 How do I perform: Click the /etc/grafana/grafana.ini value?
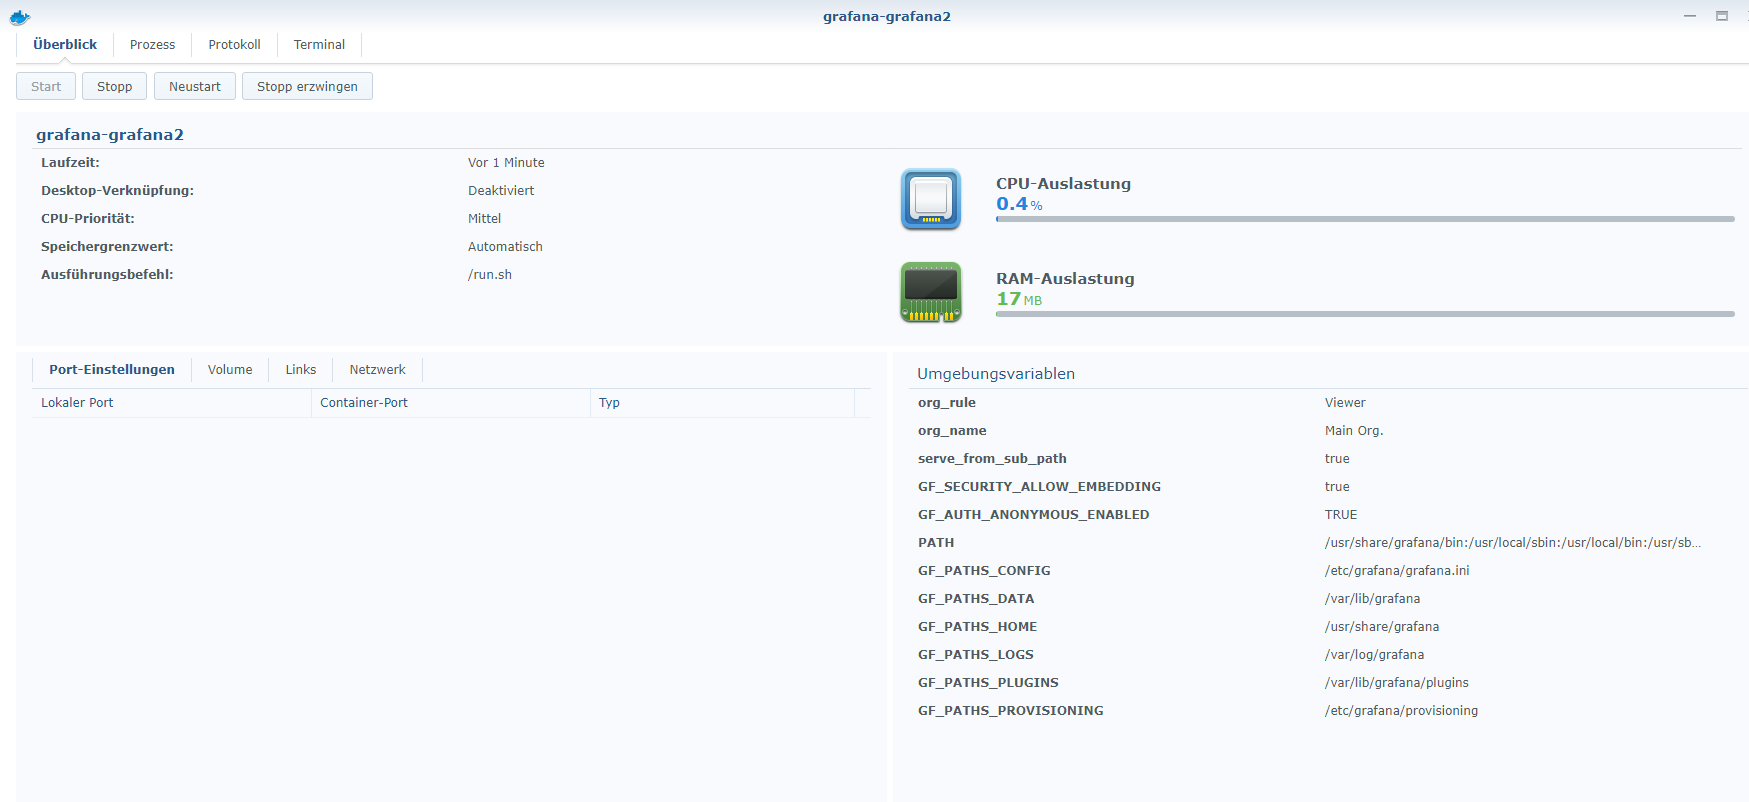tap(1397, 570)
